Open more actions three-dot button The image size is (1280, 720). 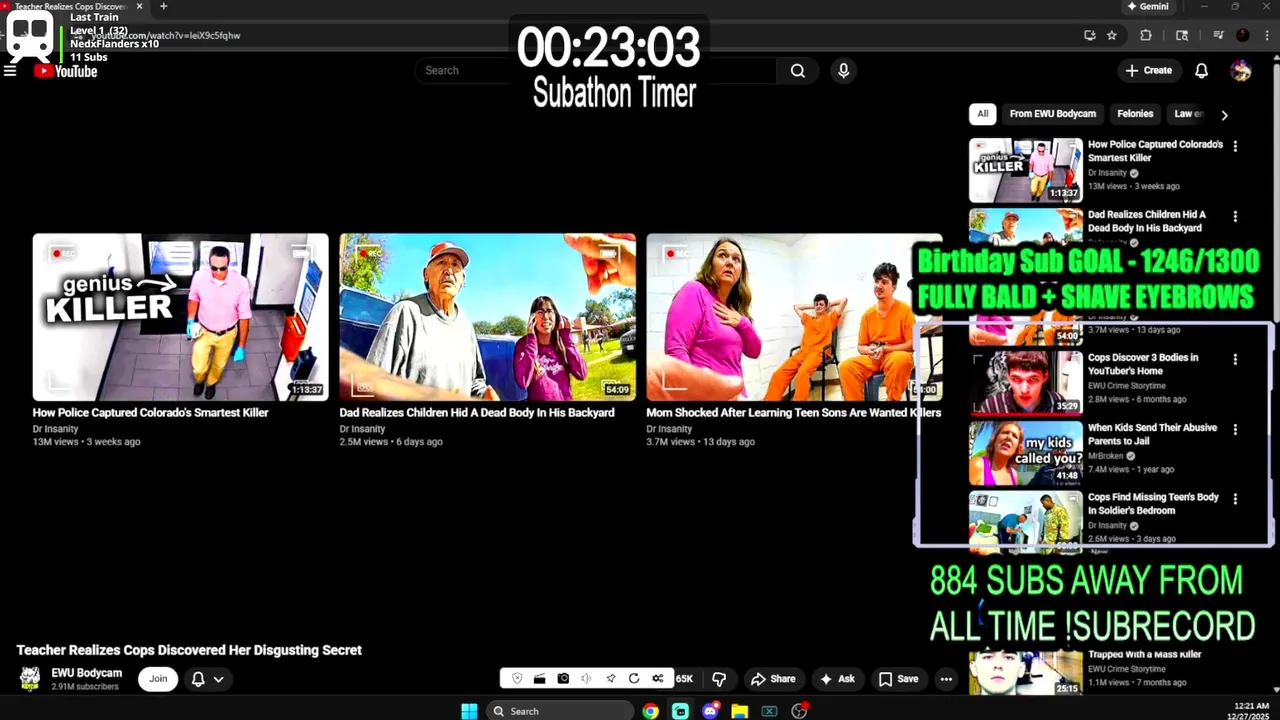click(946, 679)
